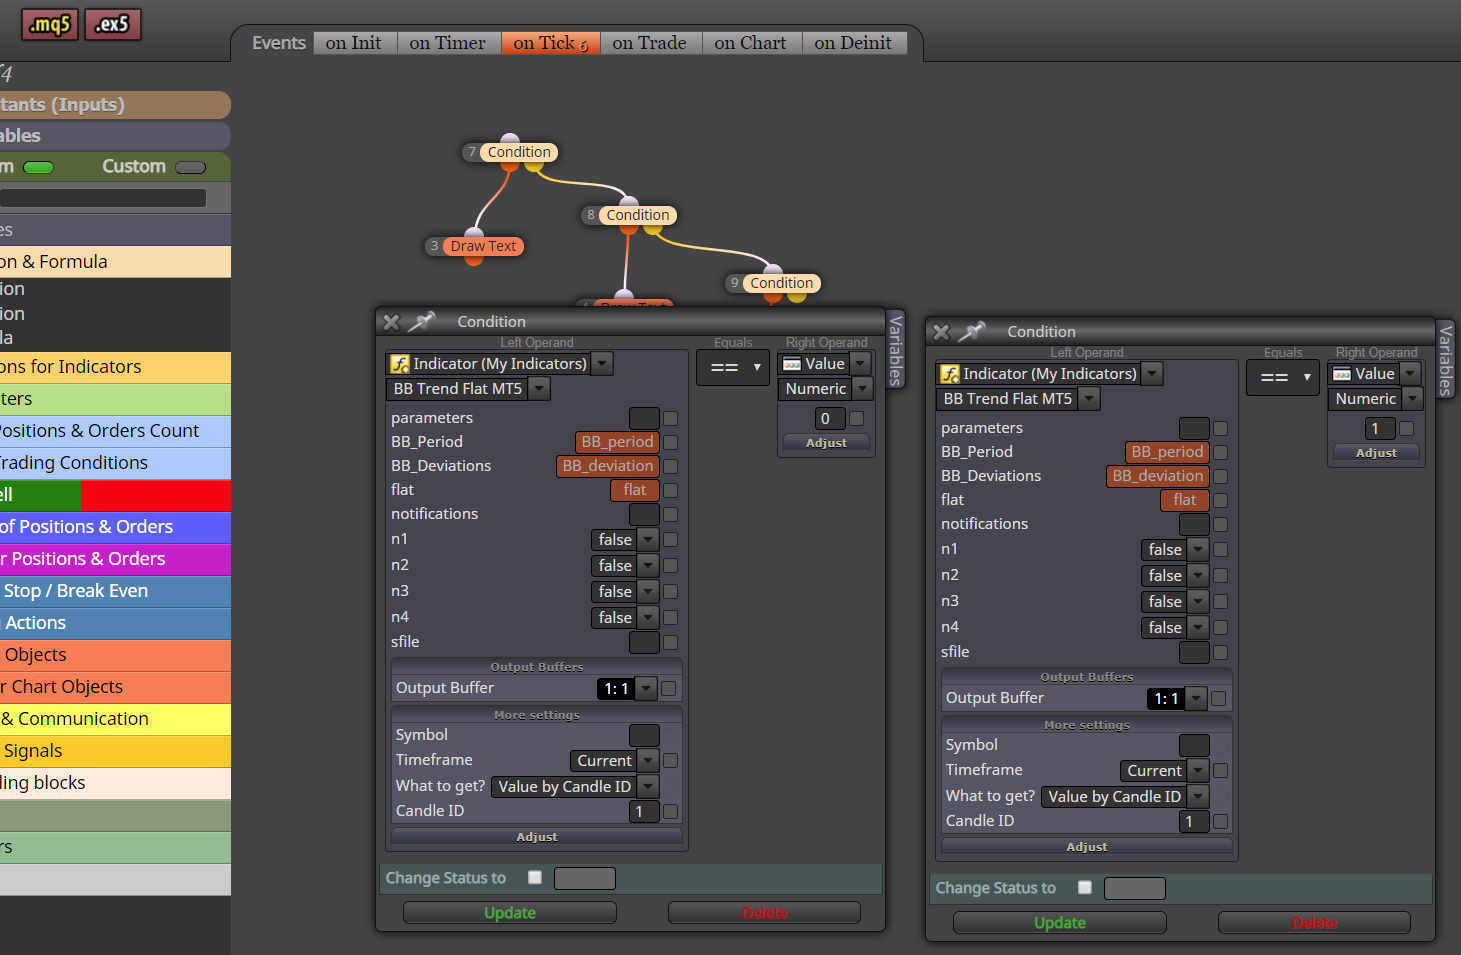Toggle left panel Candle ID checkbox

point(670,812)
